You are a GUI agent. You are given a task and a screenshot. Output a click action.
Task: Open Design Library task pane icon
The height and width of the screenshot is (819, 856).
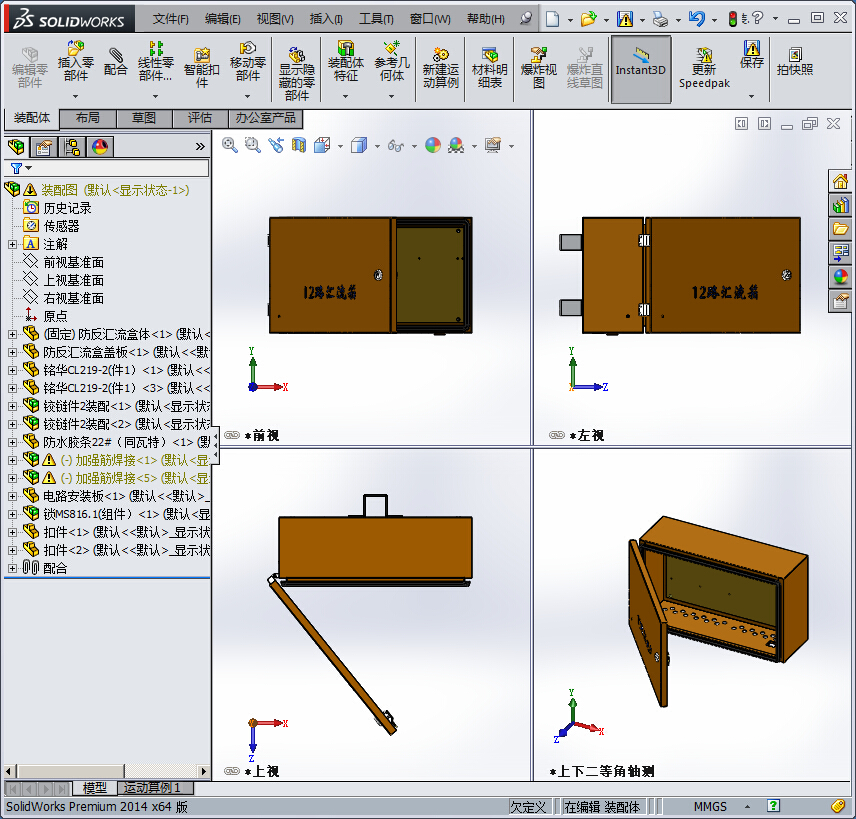click(841, 205)
